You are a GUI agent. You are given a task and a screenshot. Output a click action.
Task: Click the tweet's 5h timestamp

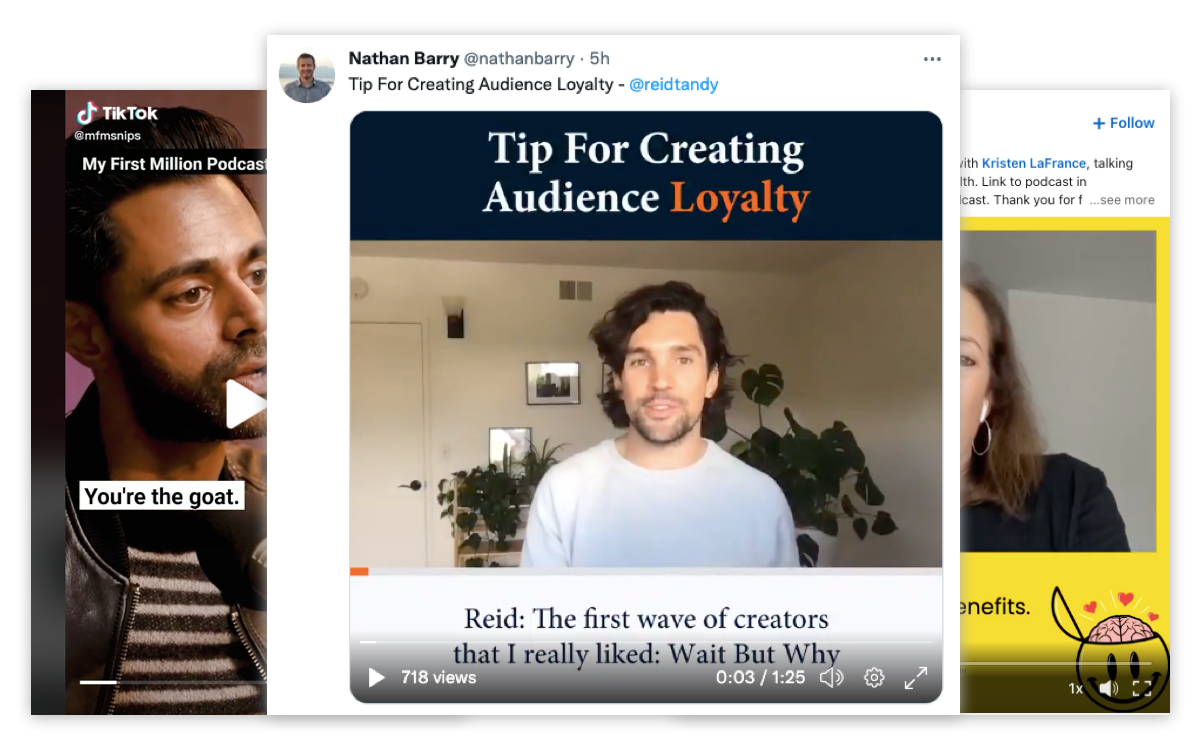(x=599, y=59)
